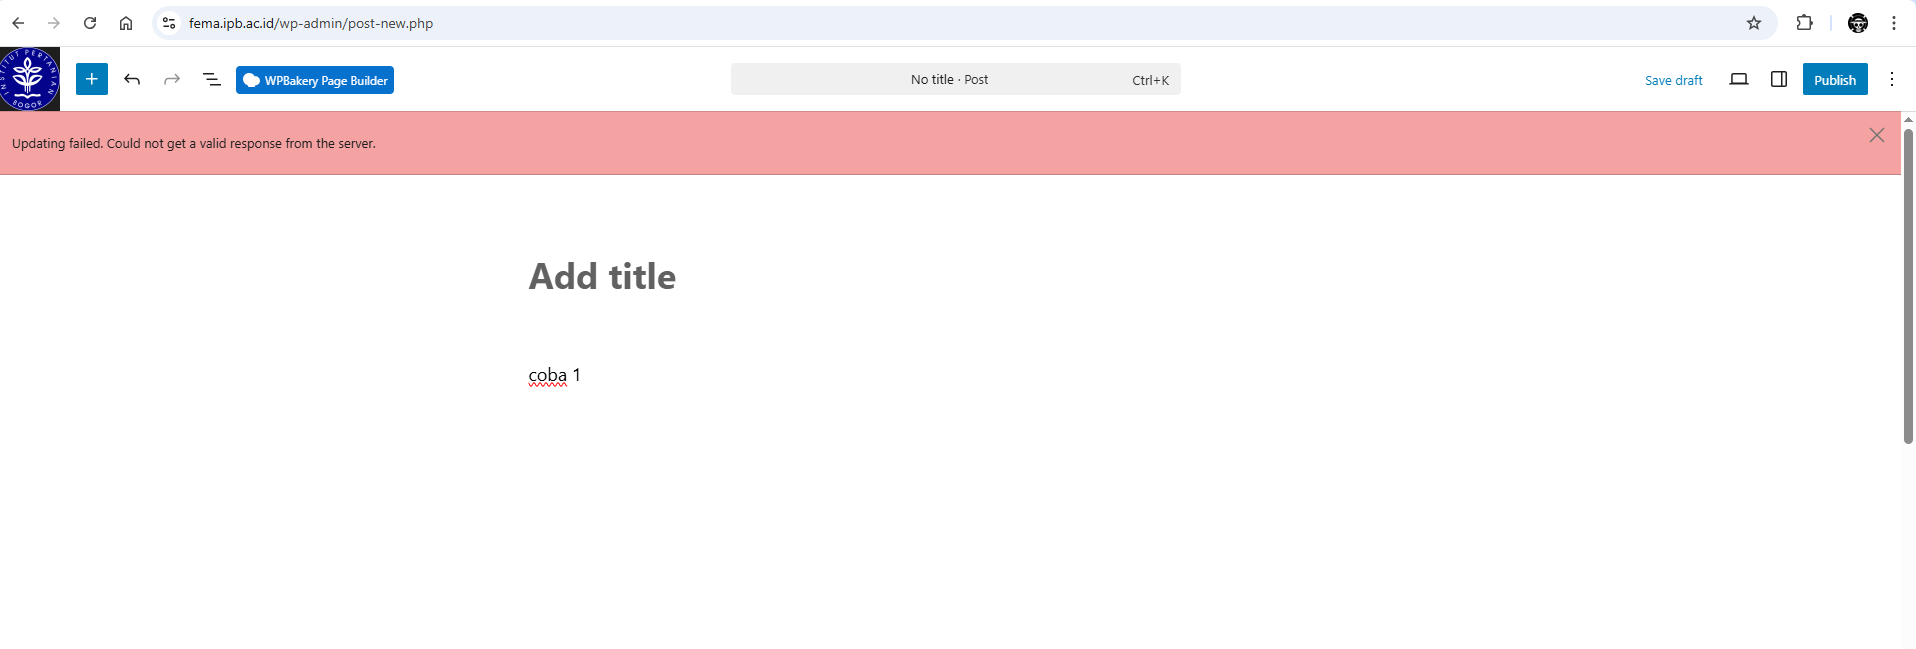Click the paragraph containing coba 1
Screen dimensions: 1916x649
(555, 375)
